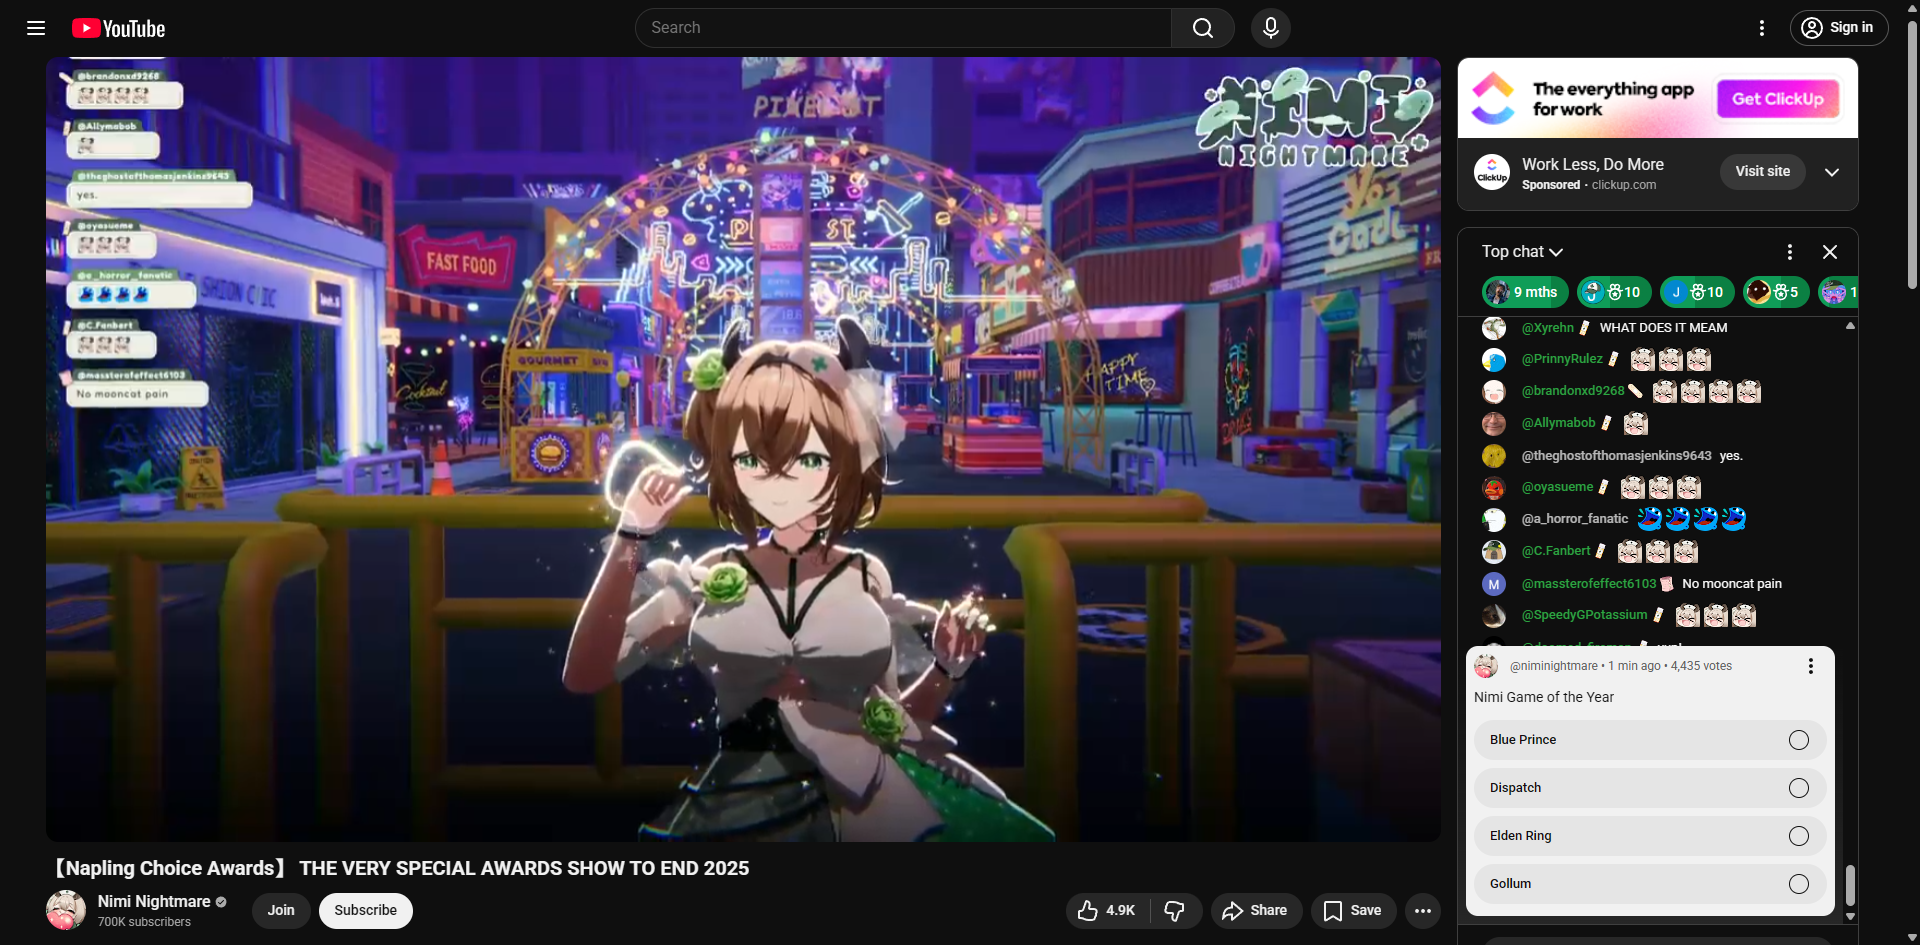This screenshot has height=945, width=1920.
Task: Click @theghostofthomasjenkins9643's username
Action: 1617,456
